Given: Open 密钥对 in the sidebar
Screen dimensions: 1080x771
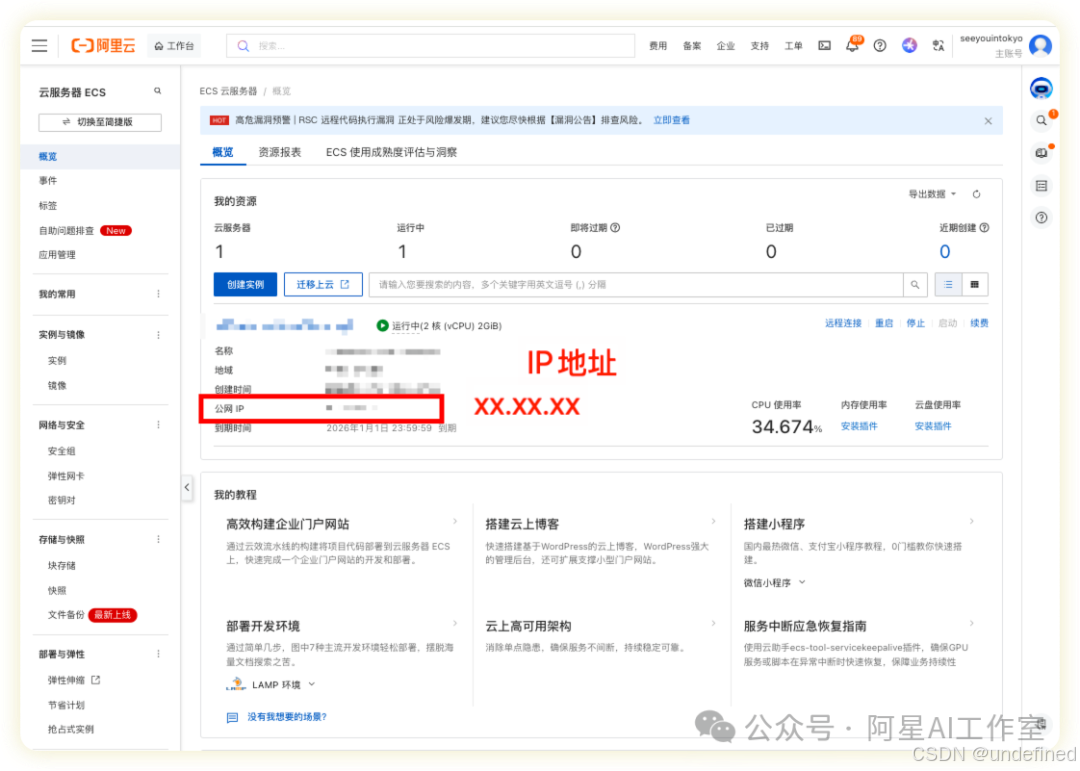Looking at the screenshot, I should click(61, 501).
